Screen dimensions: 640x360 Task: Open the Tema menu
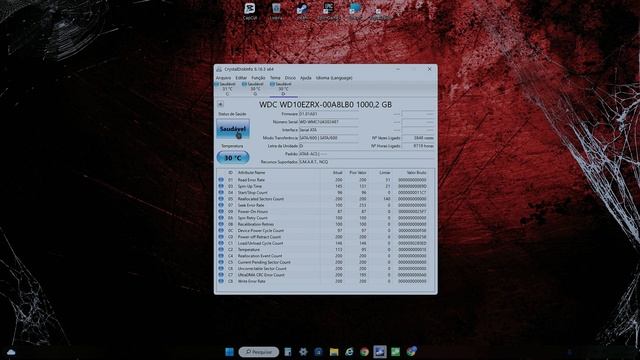(275, 78)
